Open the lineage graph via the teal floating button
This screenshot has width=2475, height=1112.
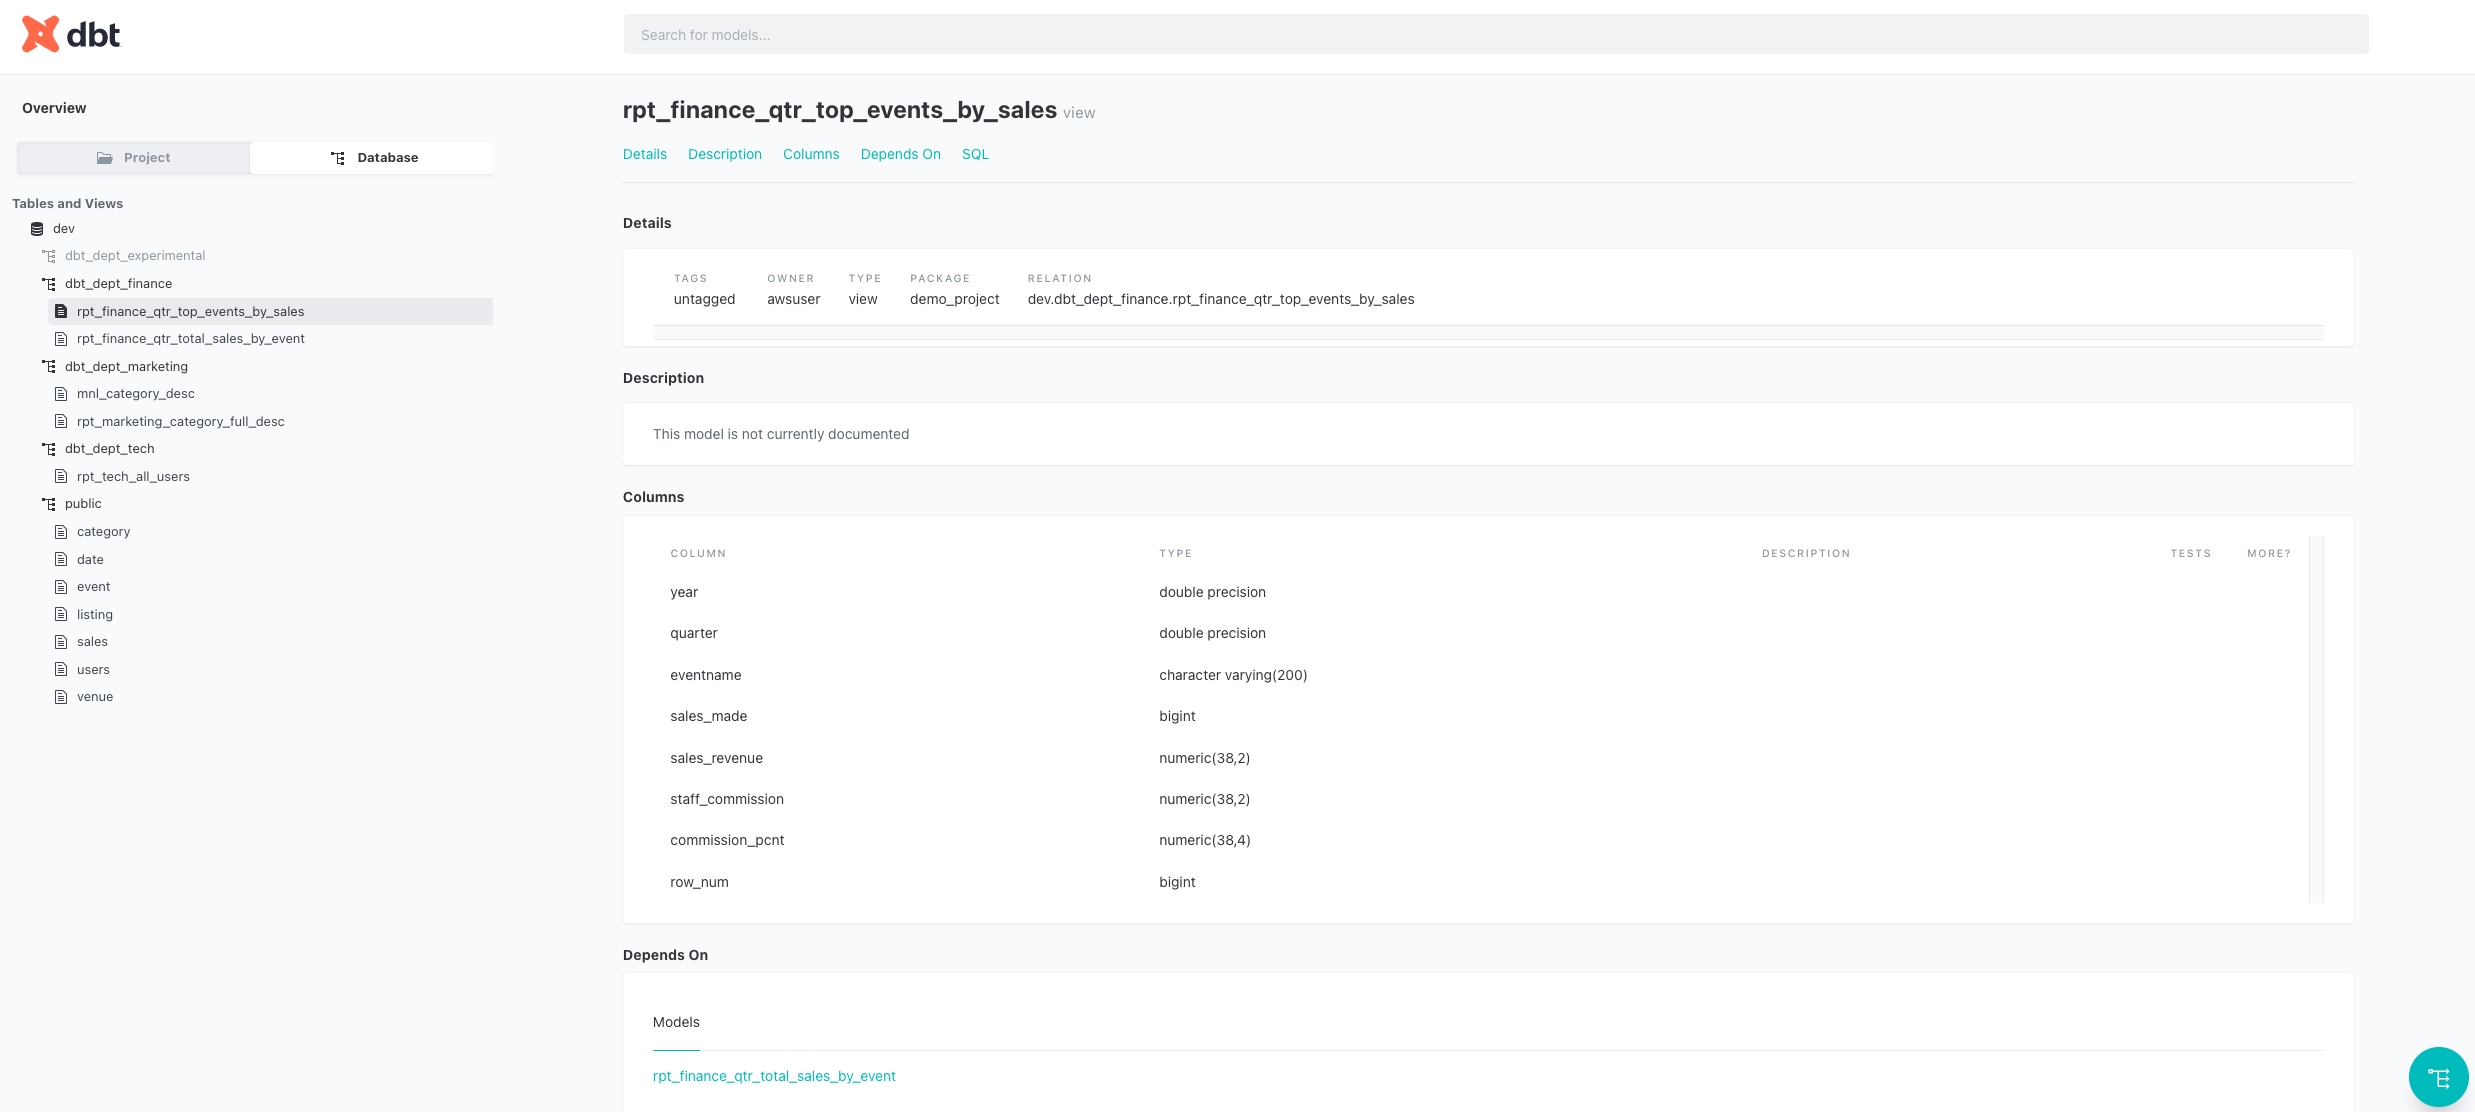click(2438, 1077)
